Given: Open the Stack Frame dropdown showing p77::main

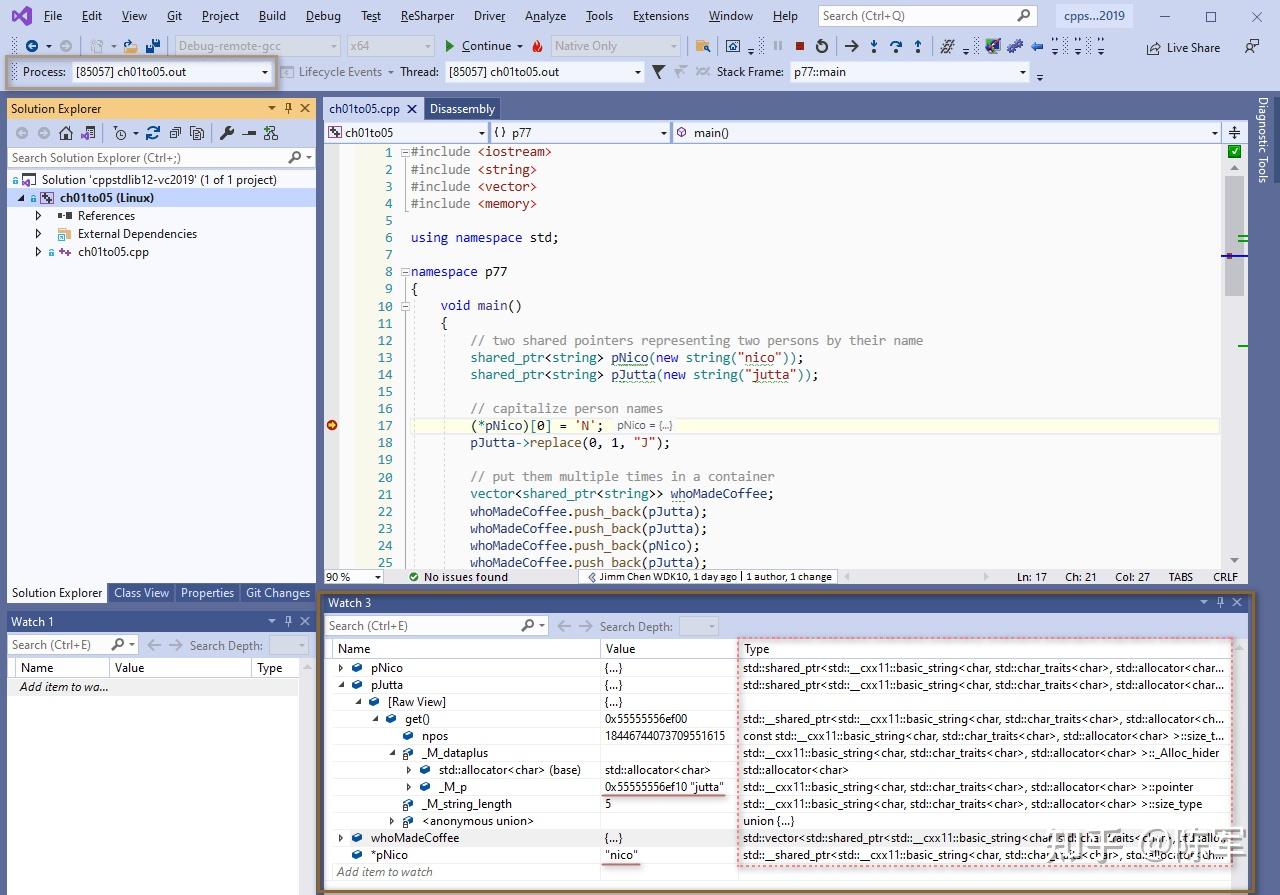Looking at the screenshot, I should pyautogui.click(x=1021, y=71).
